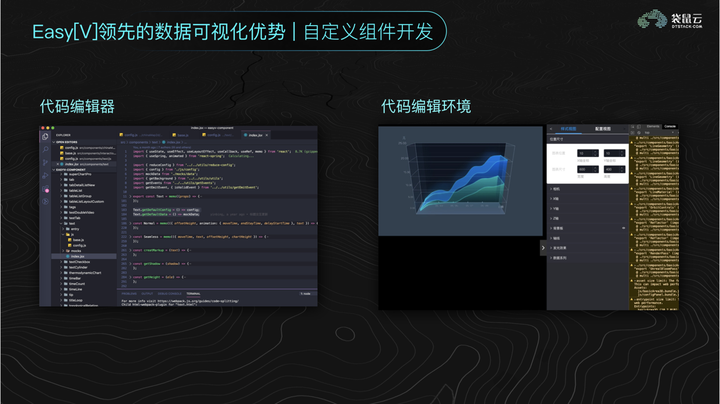This screenshot has height=404, width=720.
Task: Expand the entry folder under text
Action: pyautogui.click(x=84, y=229)
